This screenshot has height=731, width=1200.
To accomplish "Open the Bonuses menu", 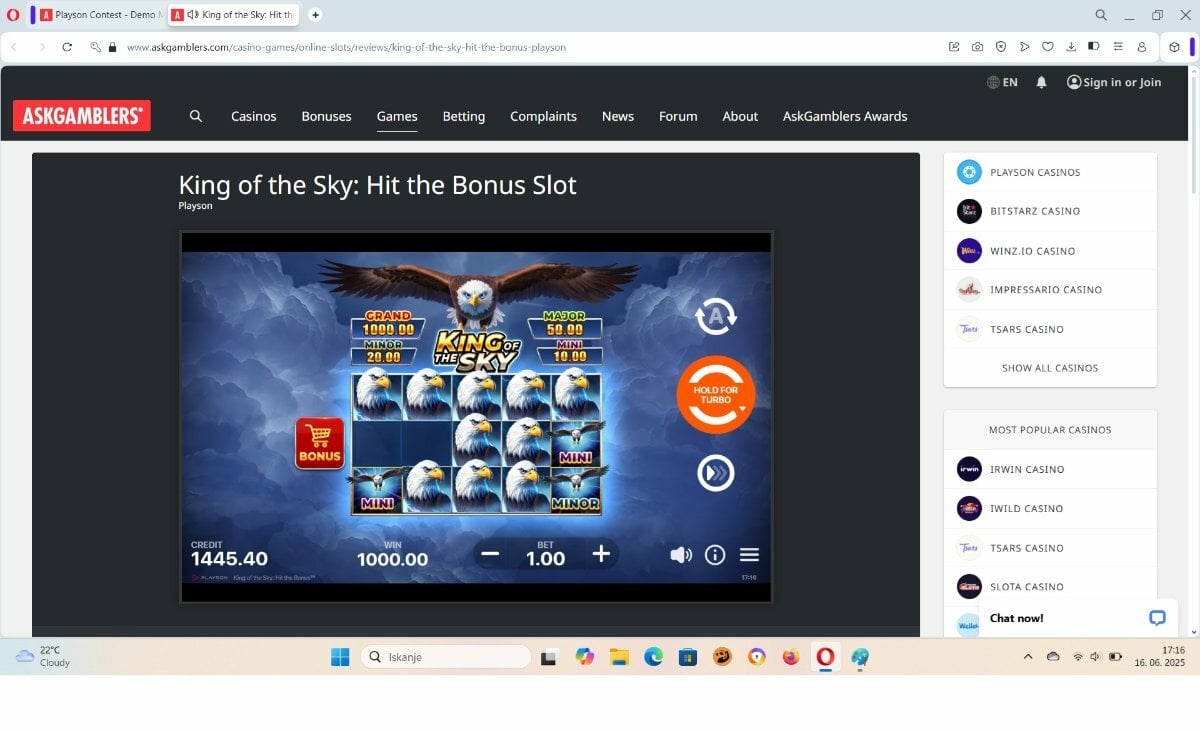I will [x=327, y=116].
